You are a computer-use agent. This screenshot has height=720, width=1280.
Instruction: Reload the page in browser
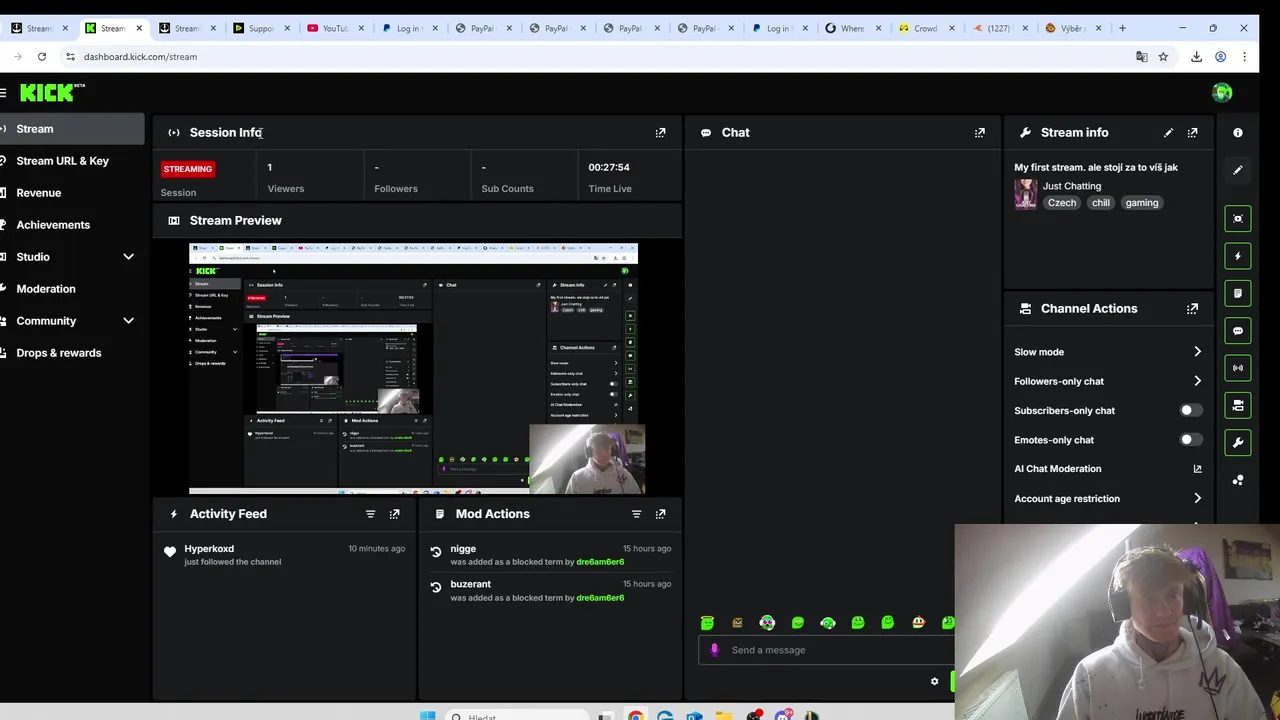point(41,57)
